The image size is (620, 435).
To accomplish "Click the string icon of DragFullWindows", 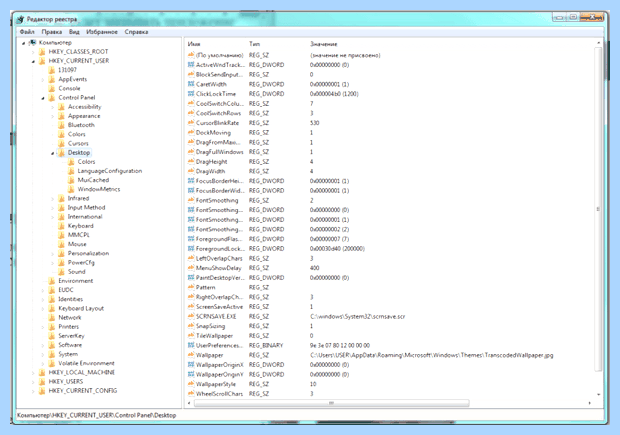I will click(x=191, y=152).
